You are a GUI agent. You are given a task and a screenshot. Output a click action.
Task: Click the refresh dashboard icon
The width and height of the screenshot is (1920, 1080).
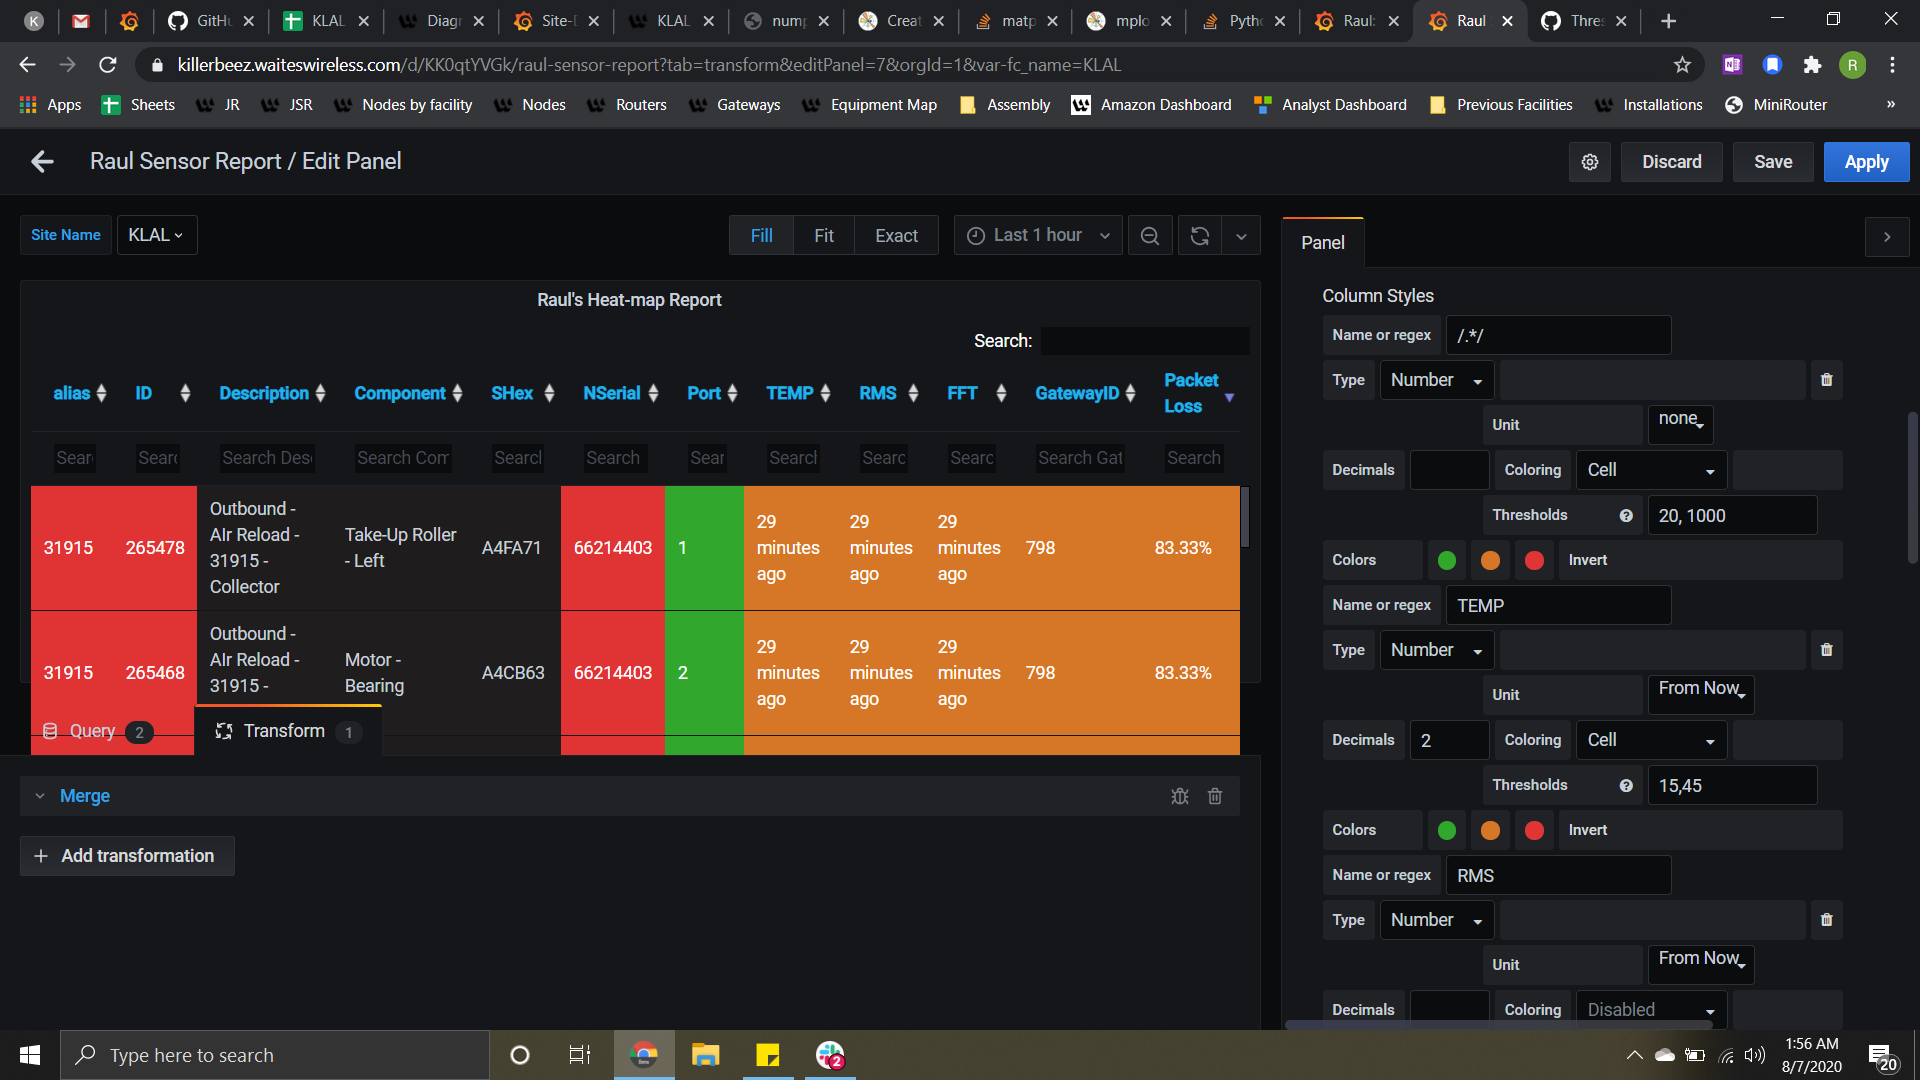pyautogui.click(x=1199, y=235)
